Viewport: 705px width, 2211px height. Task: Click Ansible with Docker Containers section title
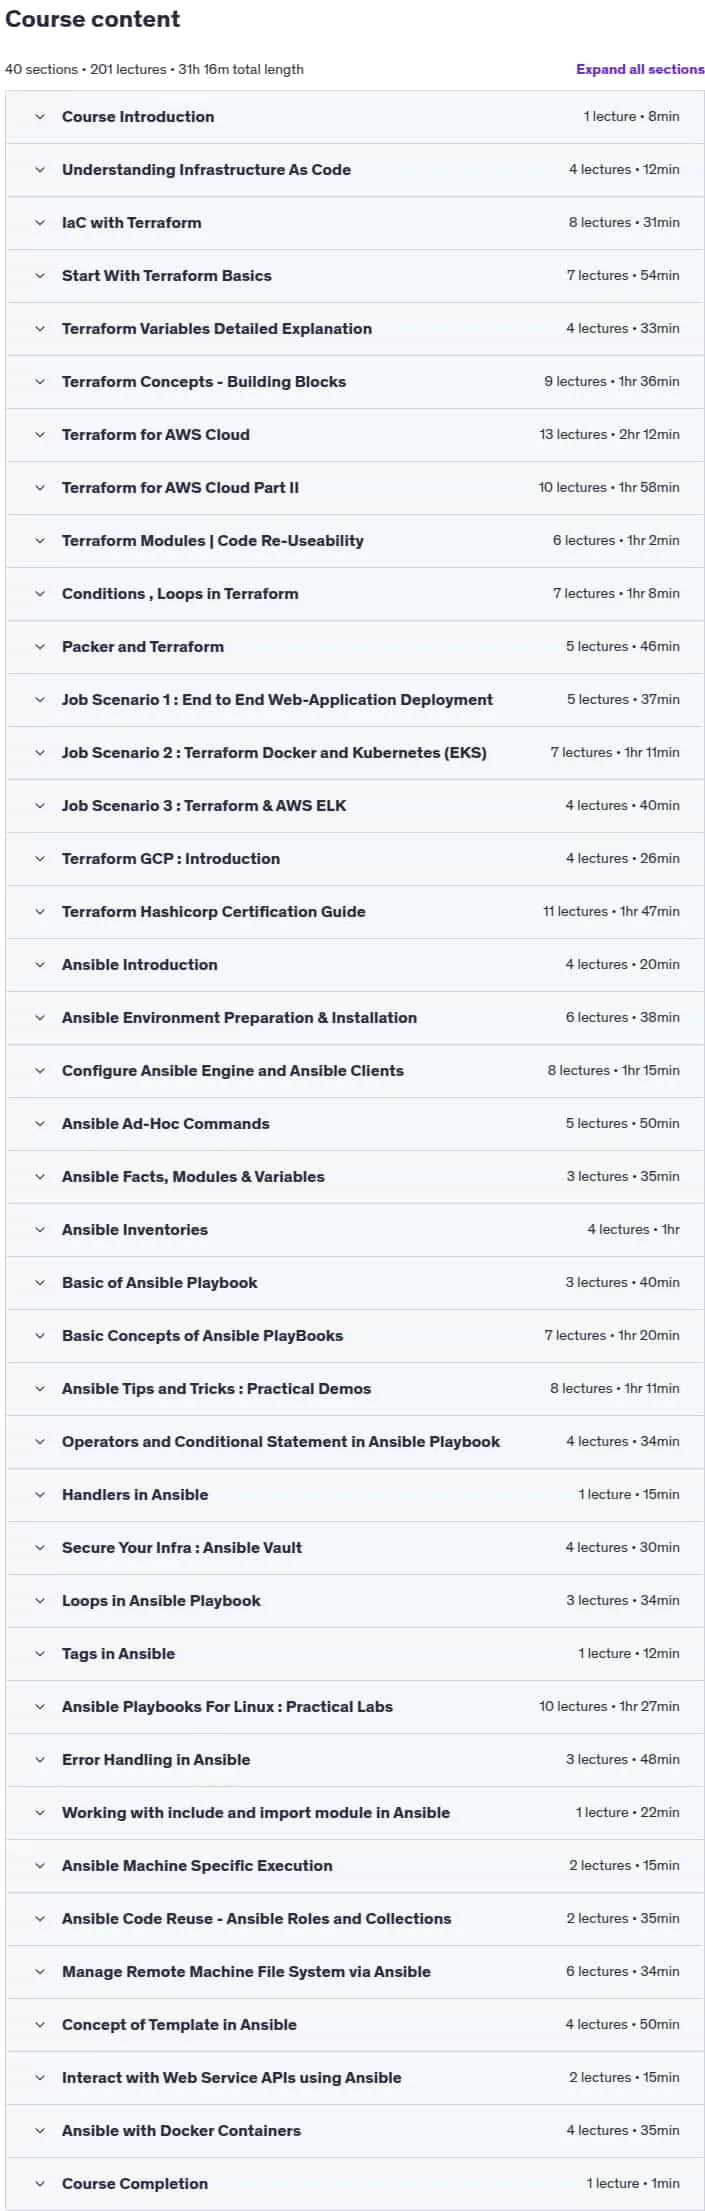(x=181, y=2131)
